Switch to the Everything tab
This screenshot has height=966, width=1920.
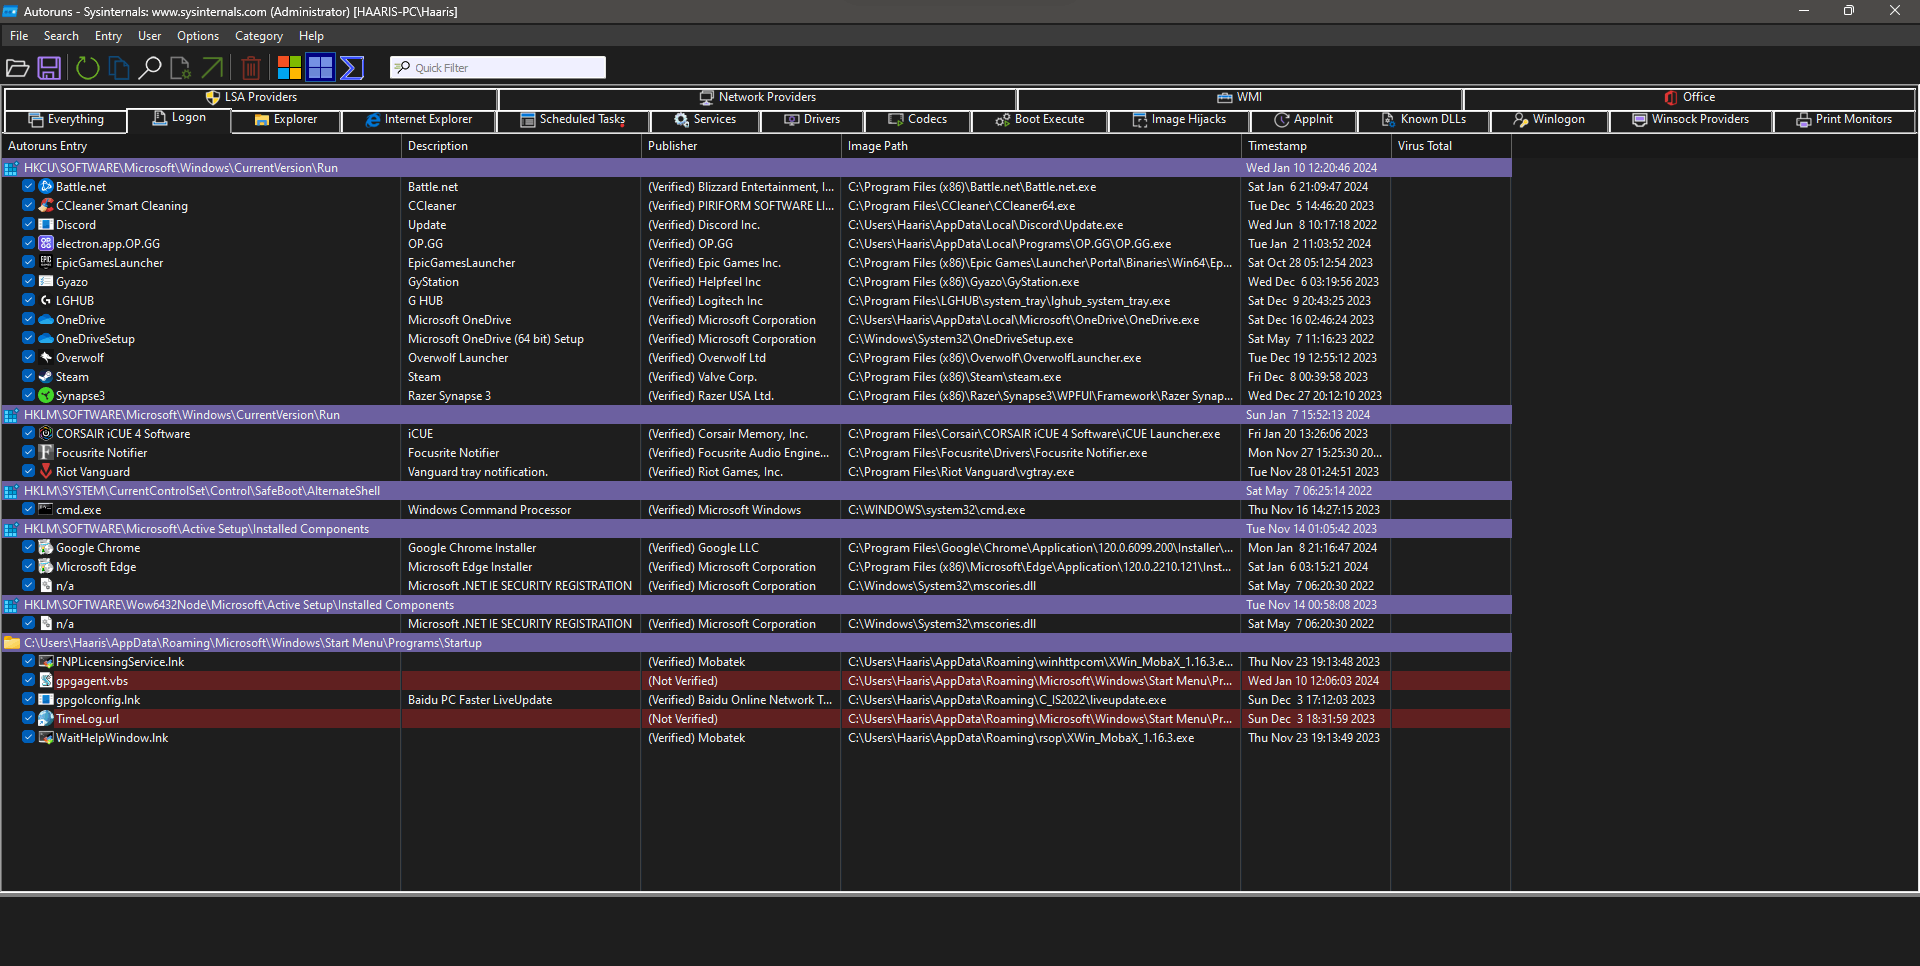pyautogui.click(x=66, y=120)
